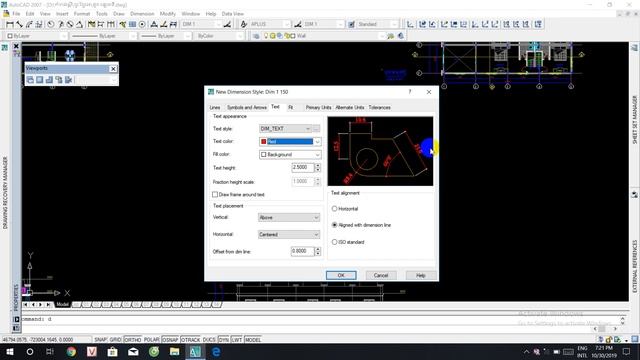Open the Text style dropdown DIM_TEXT

(x=285, y=129)
